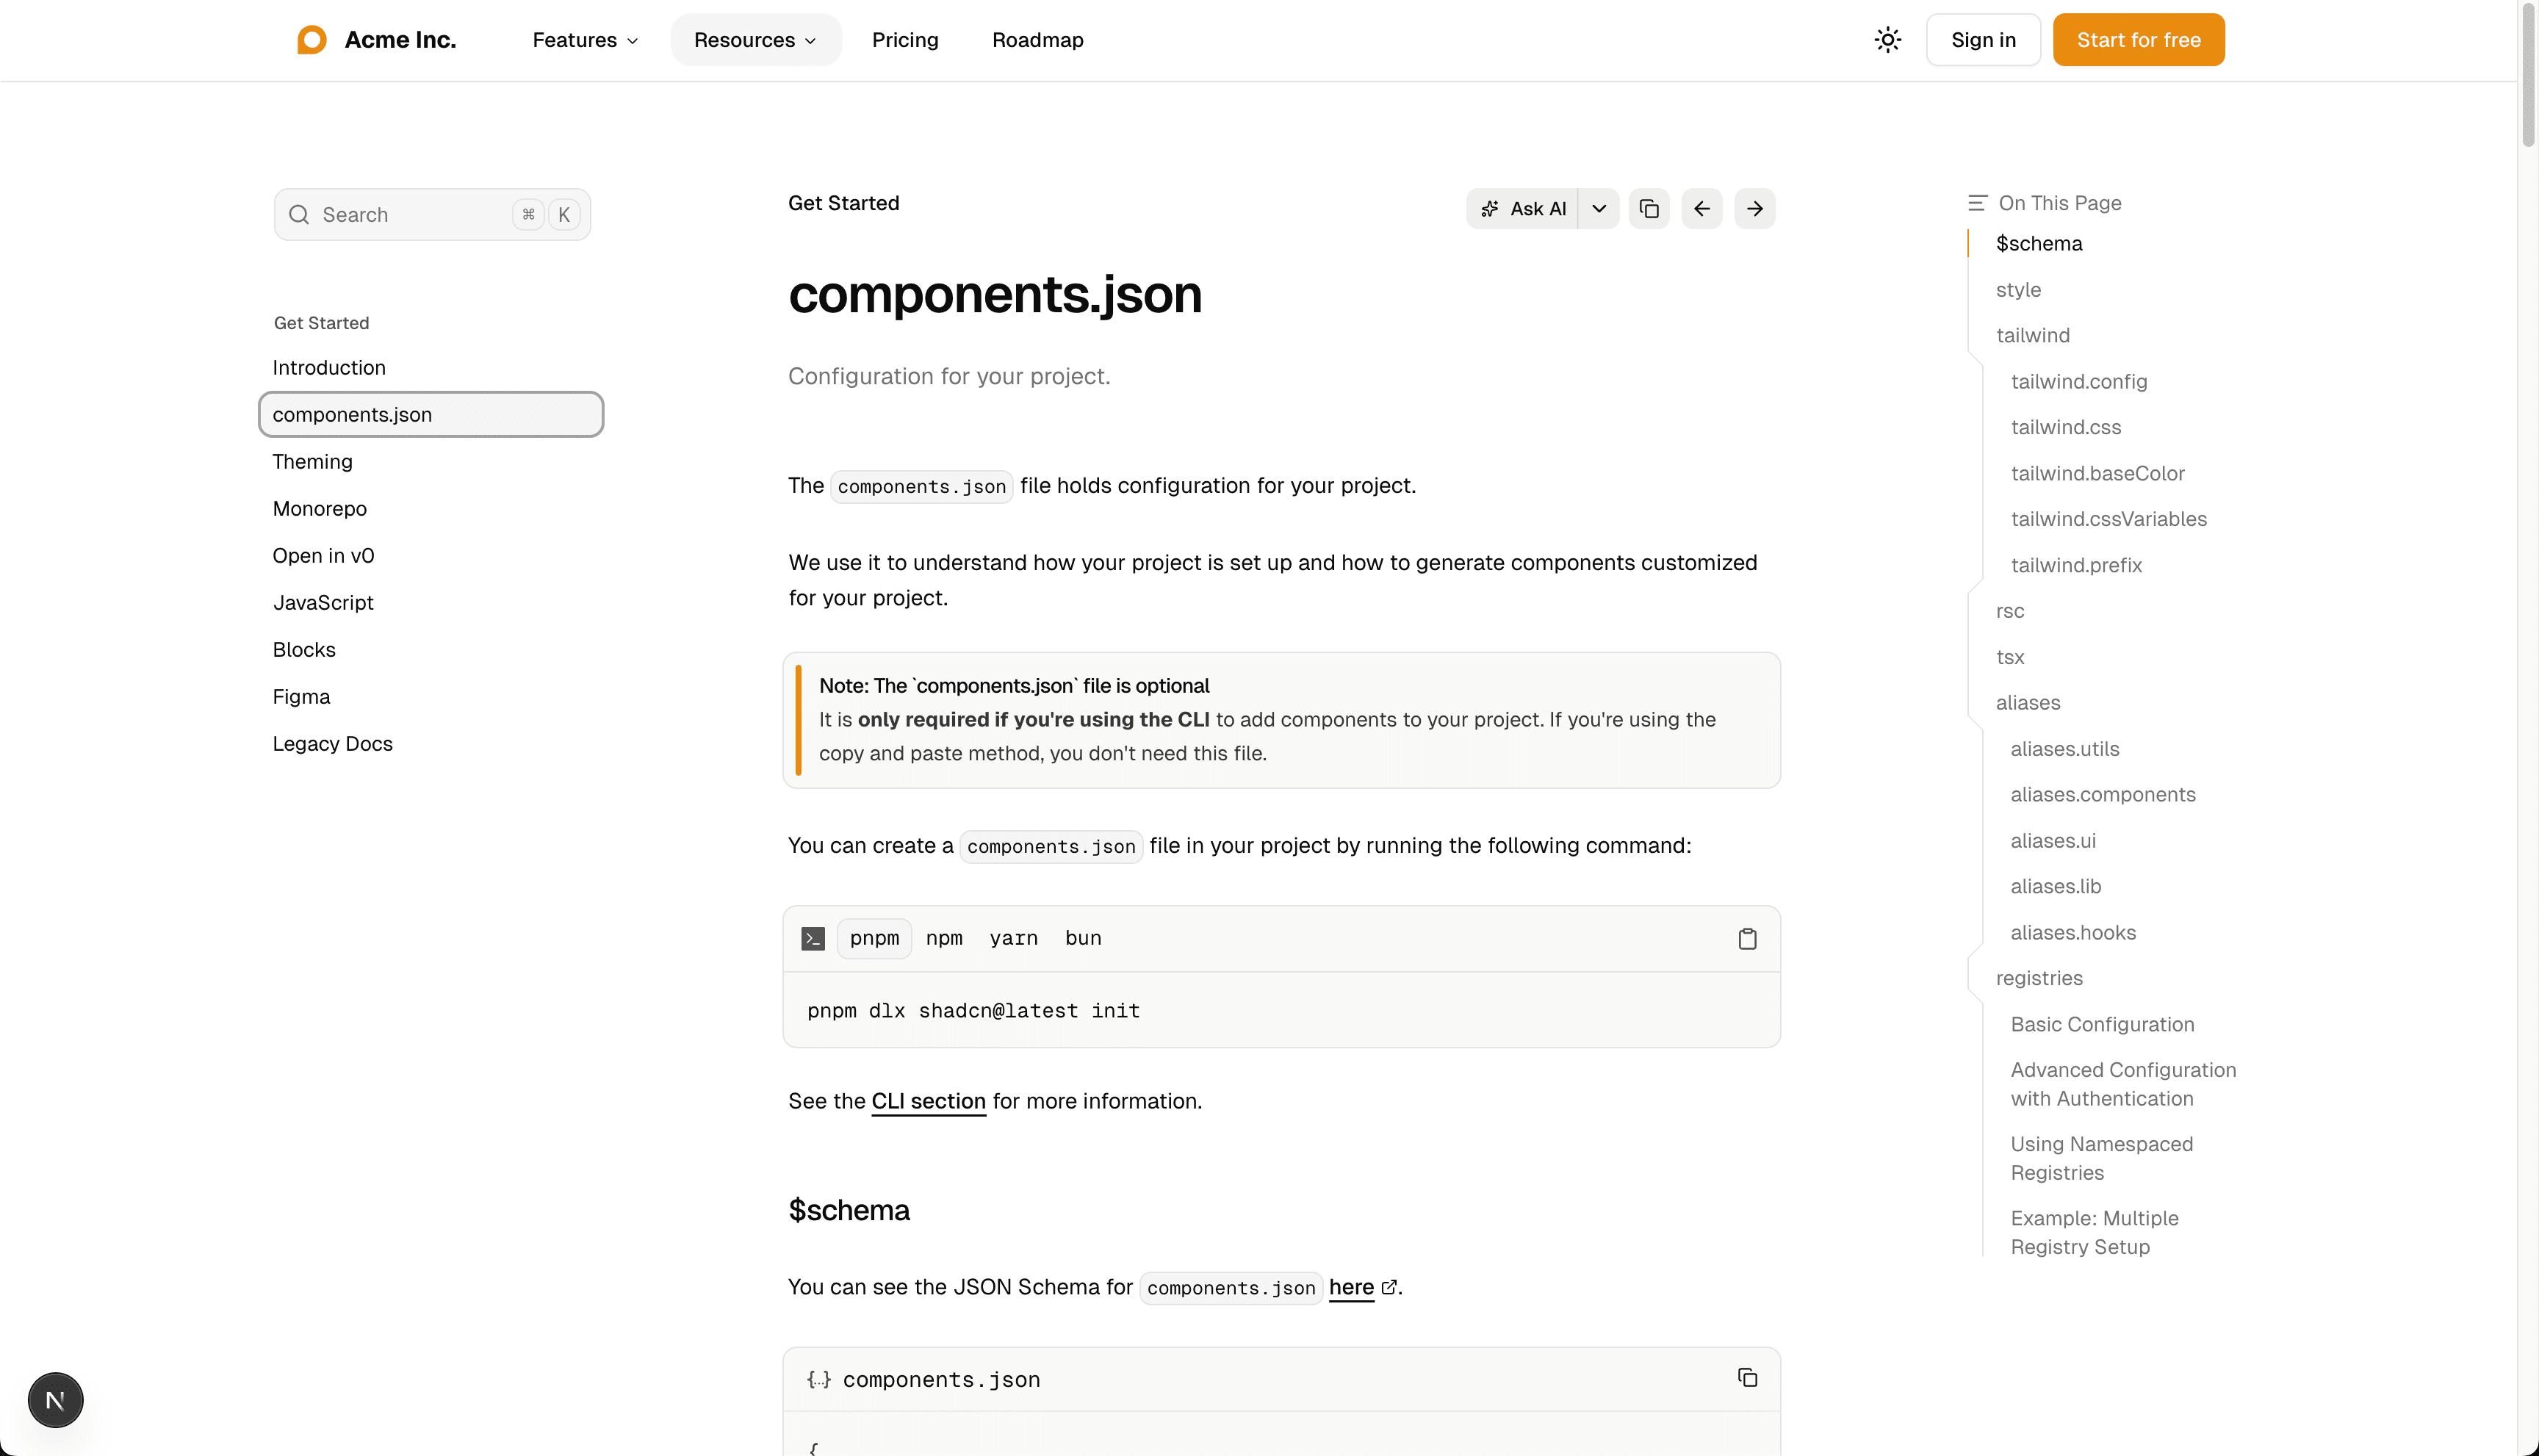Select the bun package manager option
This screenshot has height=1456, width=2539.
click(x=1083, y=938)
